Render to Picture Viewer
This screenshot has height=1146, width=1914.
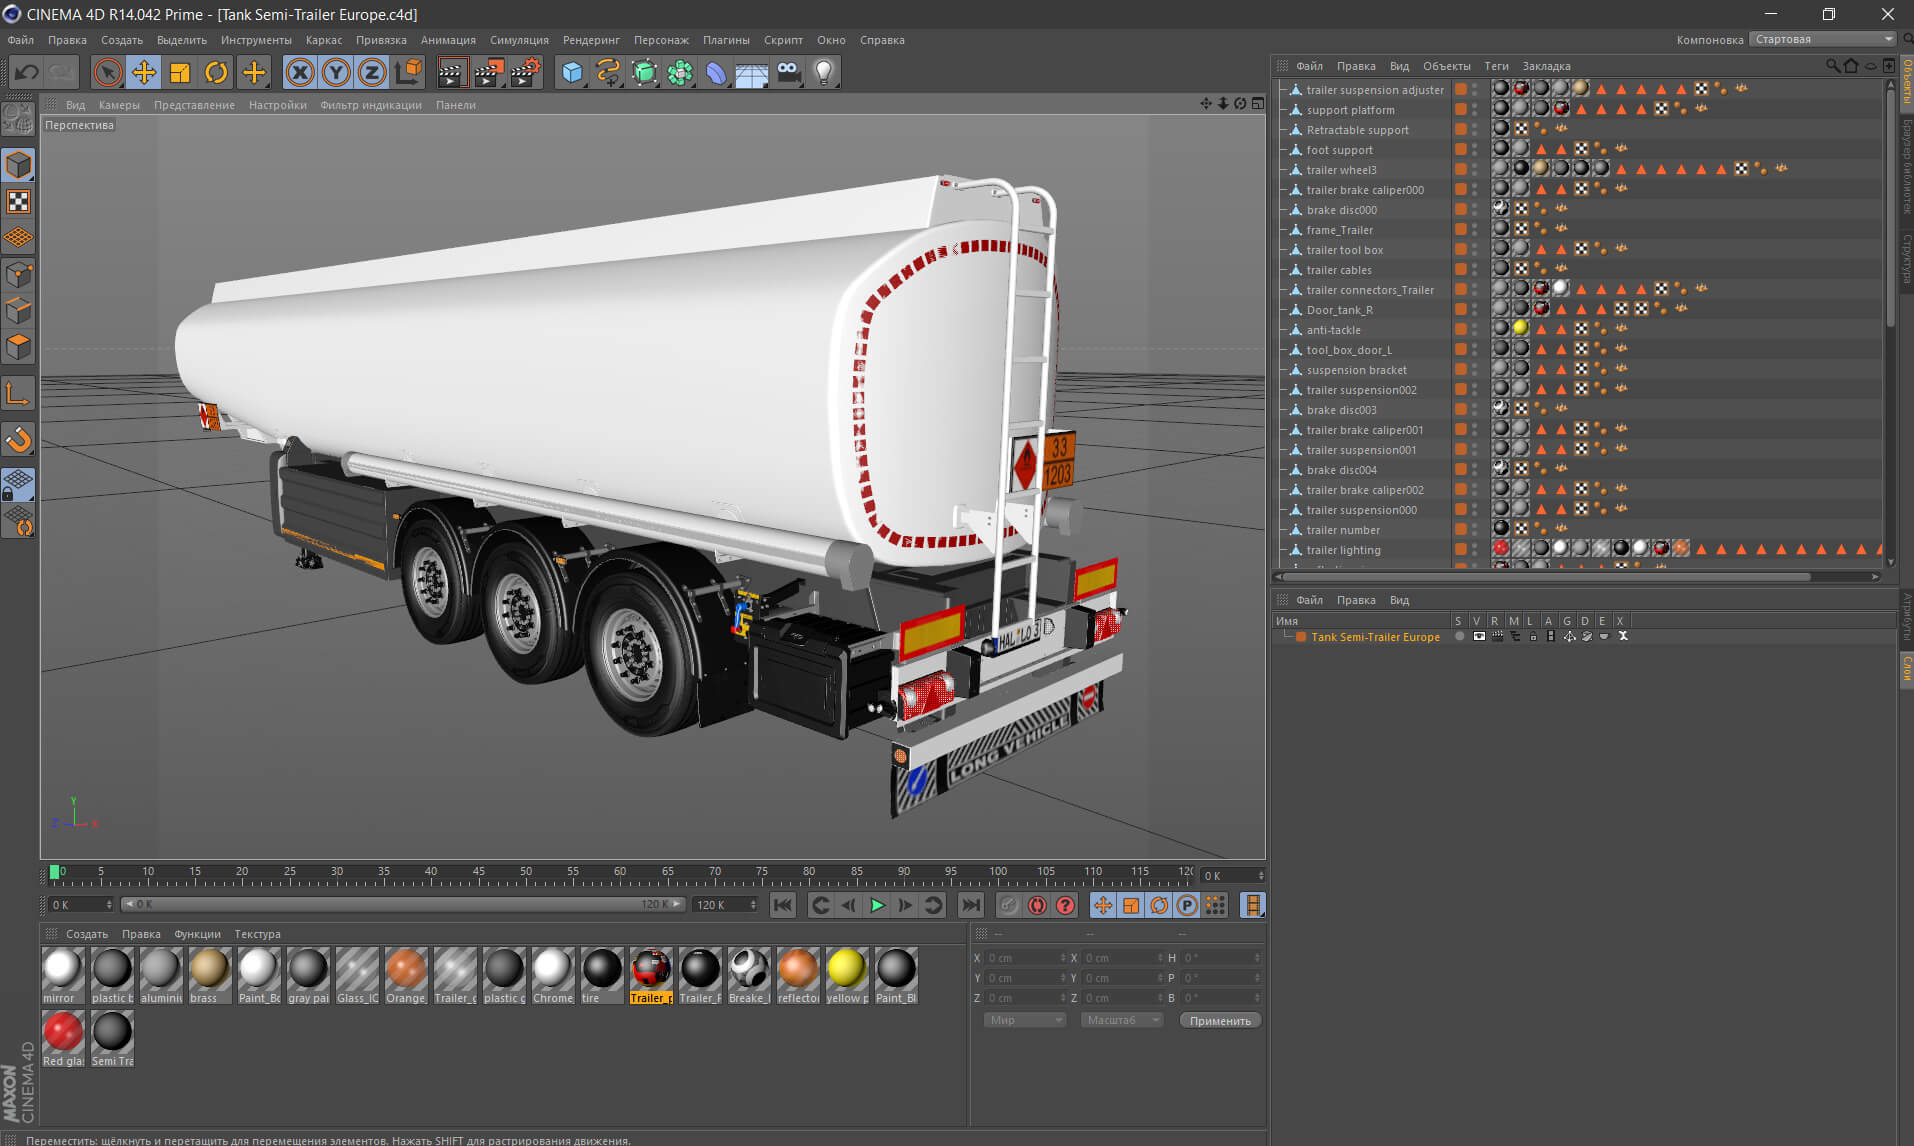[x=489, y=72]
